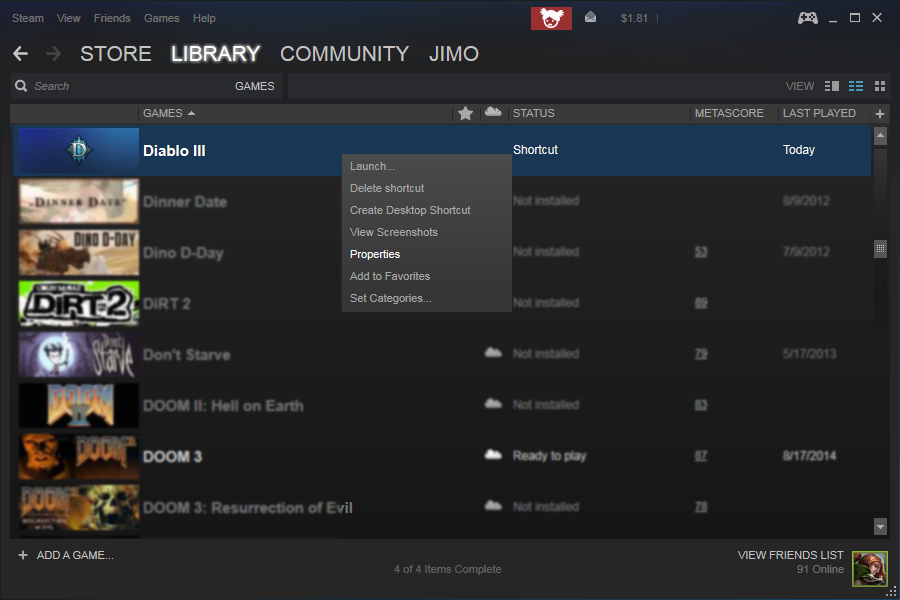Click the search magnifier icon

pyautogui.click(x=21, y=86)
